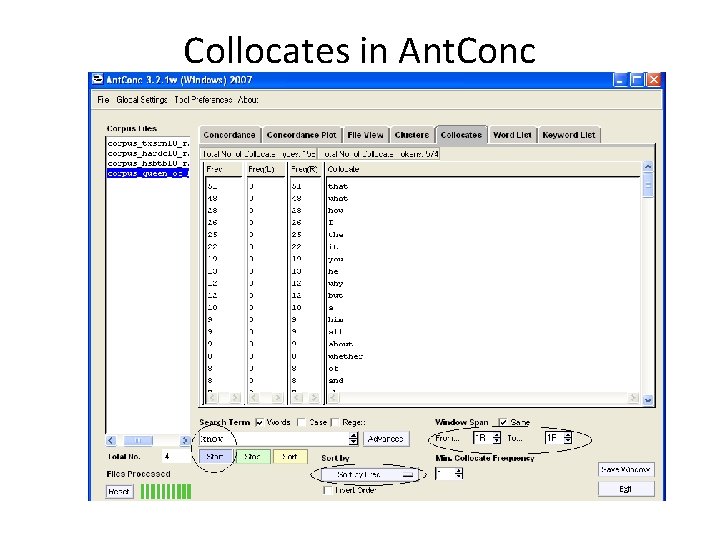Viewport: 720px width, 540px height.
Task: Select the collocate row 'and'
Action: (336, 380)
